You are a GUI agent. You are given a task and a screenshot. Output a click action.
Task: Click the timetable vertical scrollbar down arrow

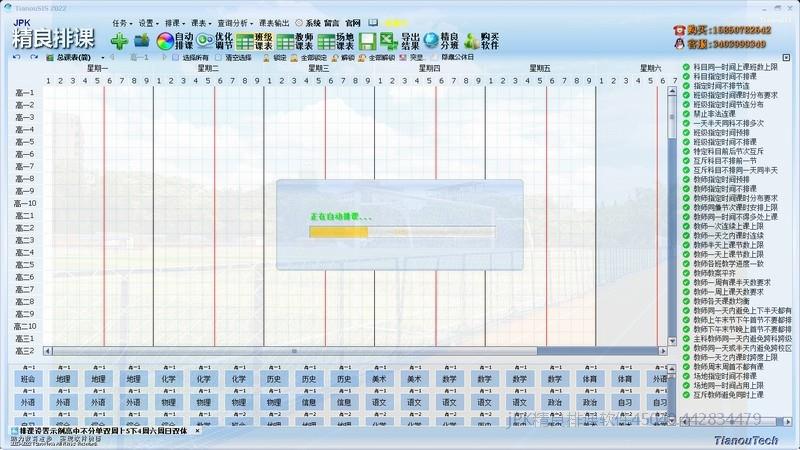click(x=672, y=341)
